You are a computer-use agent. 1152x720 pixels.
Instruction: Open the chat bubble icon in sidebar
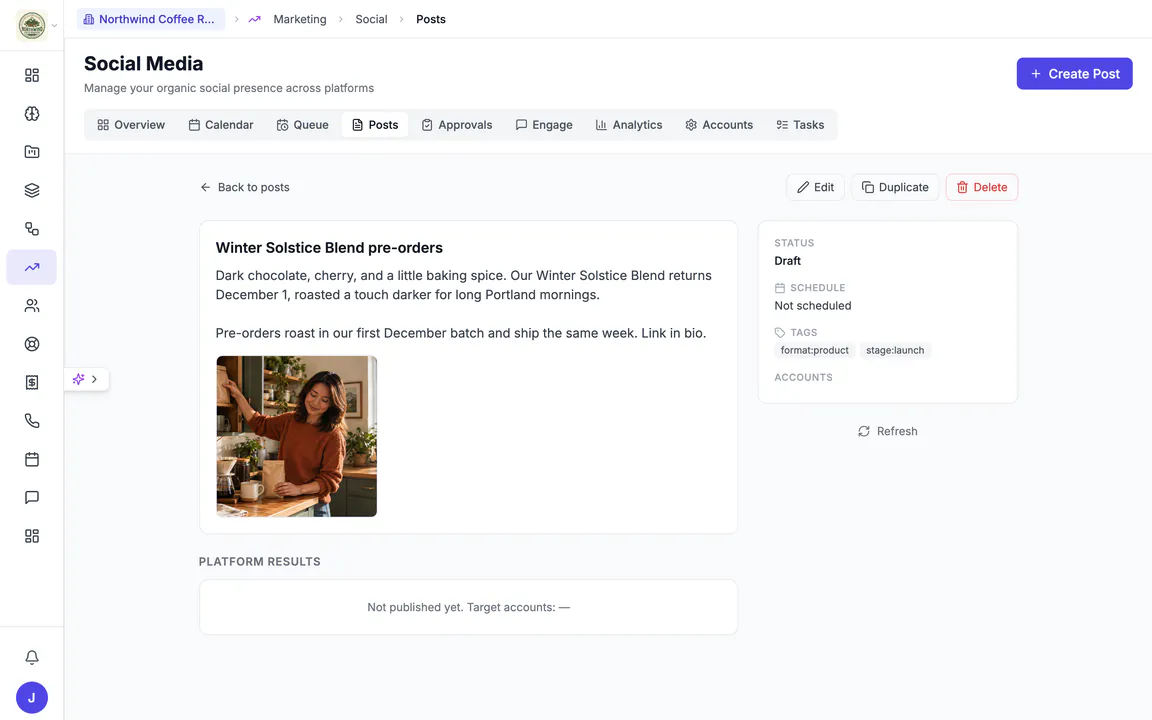pos(32,497)
